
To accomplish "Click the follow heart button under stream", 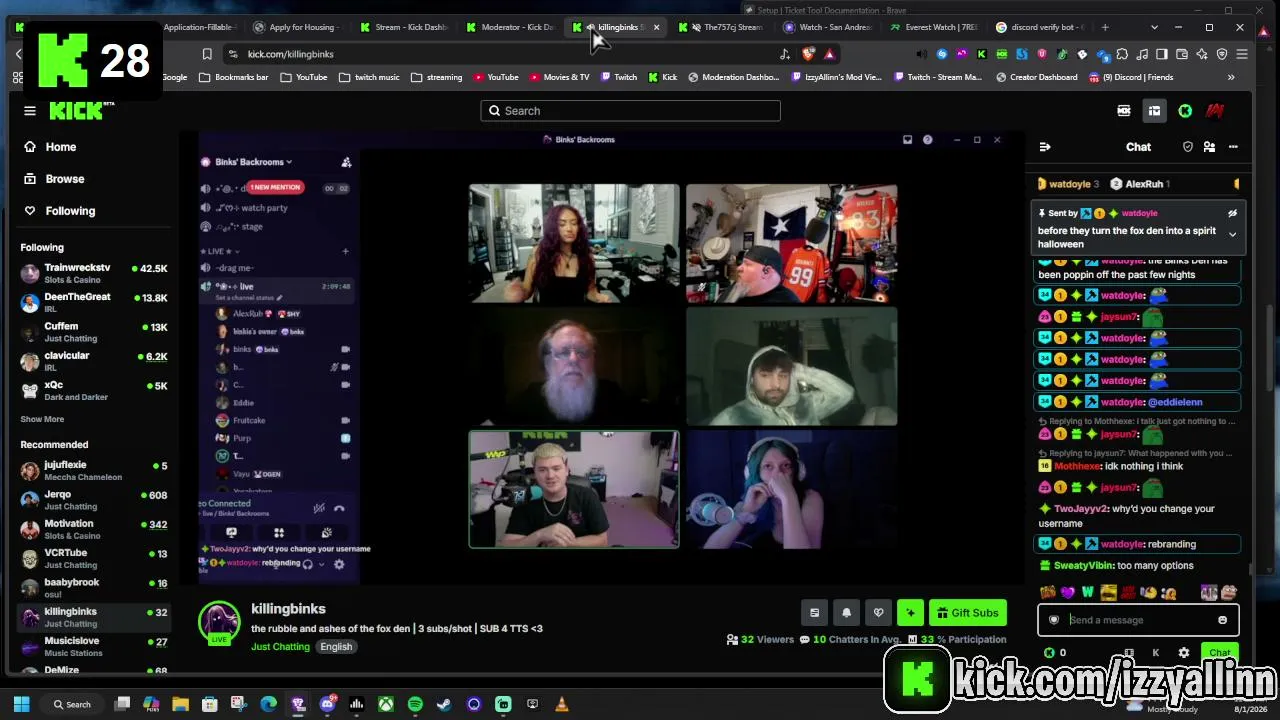I will click(x=878, y=613).
